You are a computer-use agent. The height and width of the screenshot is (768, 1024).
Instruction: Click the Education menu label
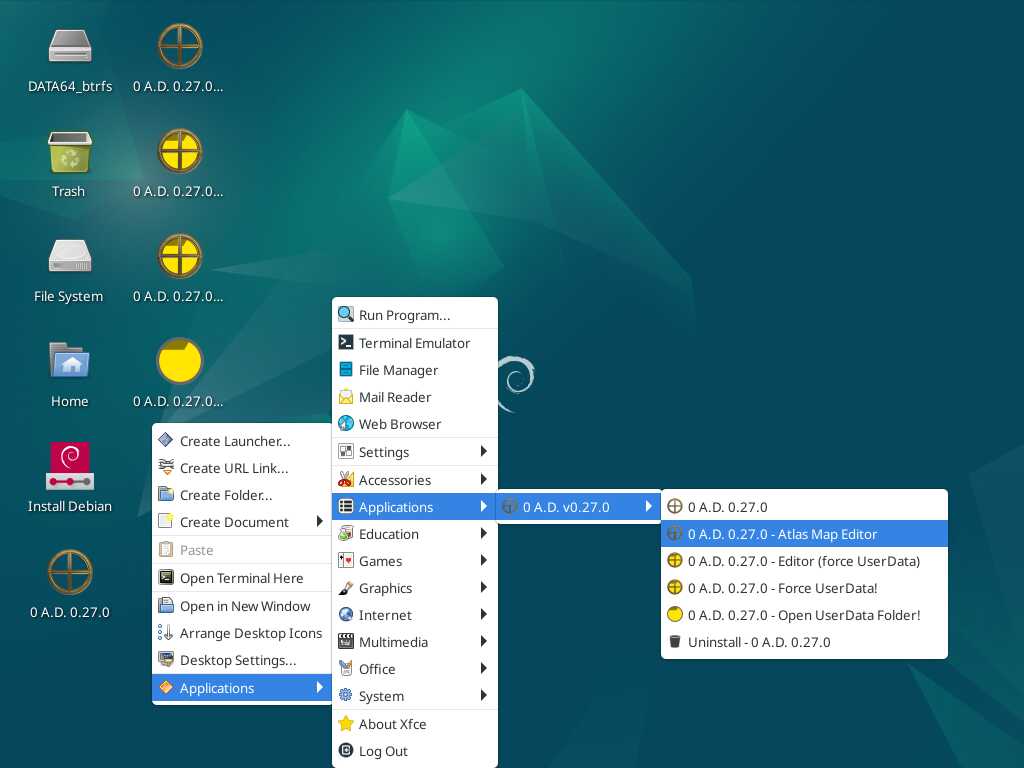(x=389, y=534)
